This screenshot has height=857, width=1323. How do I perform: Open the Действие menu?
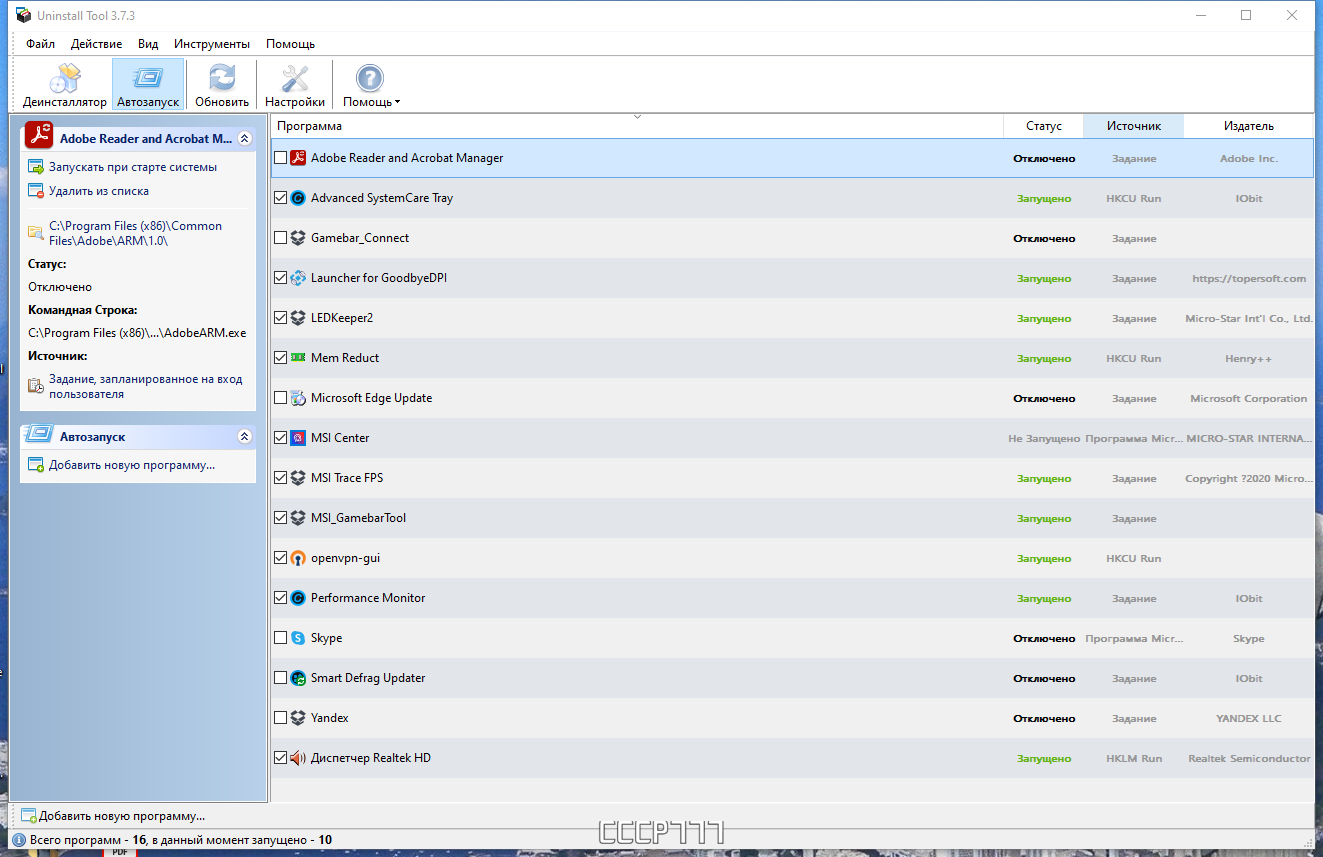click(x=96, y=44)
